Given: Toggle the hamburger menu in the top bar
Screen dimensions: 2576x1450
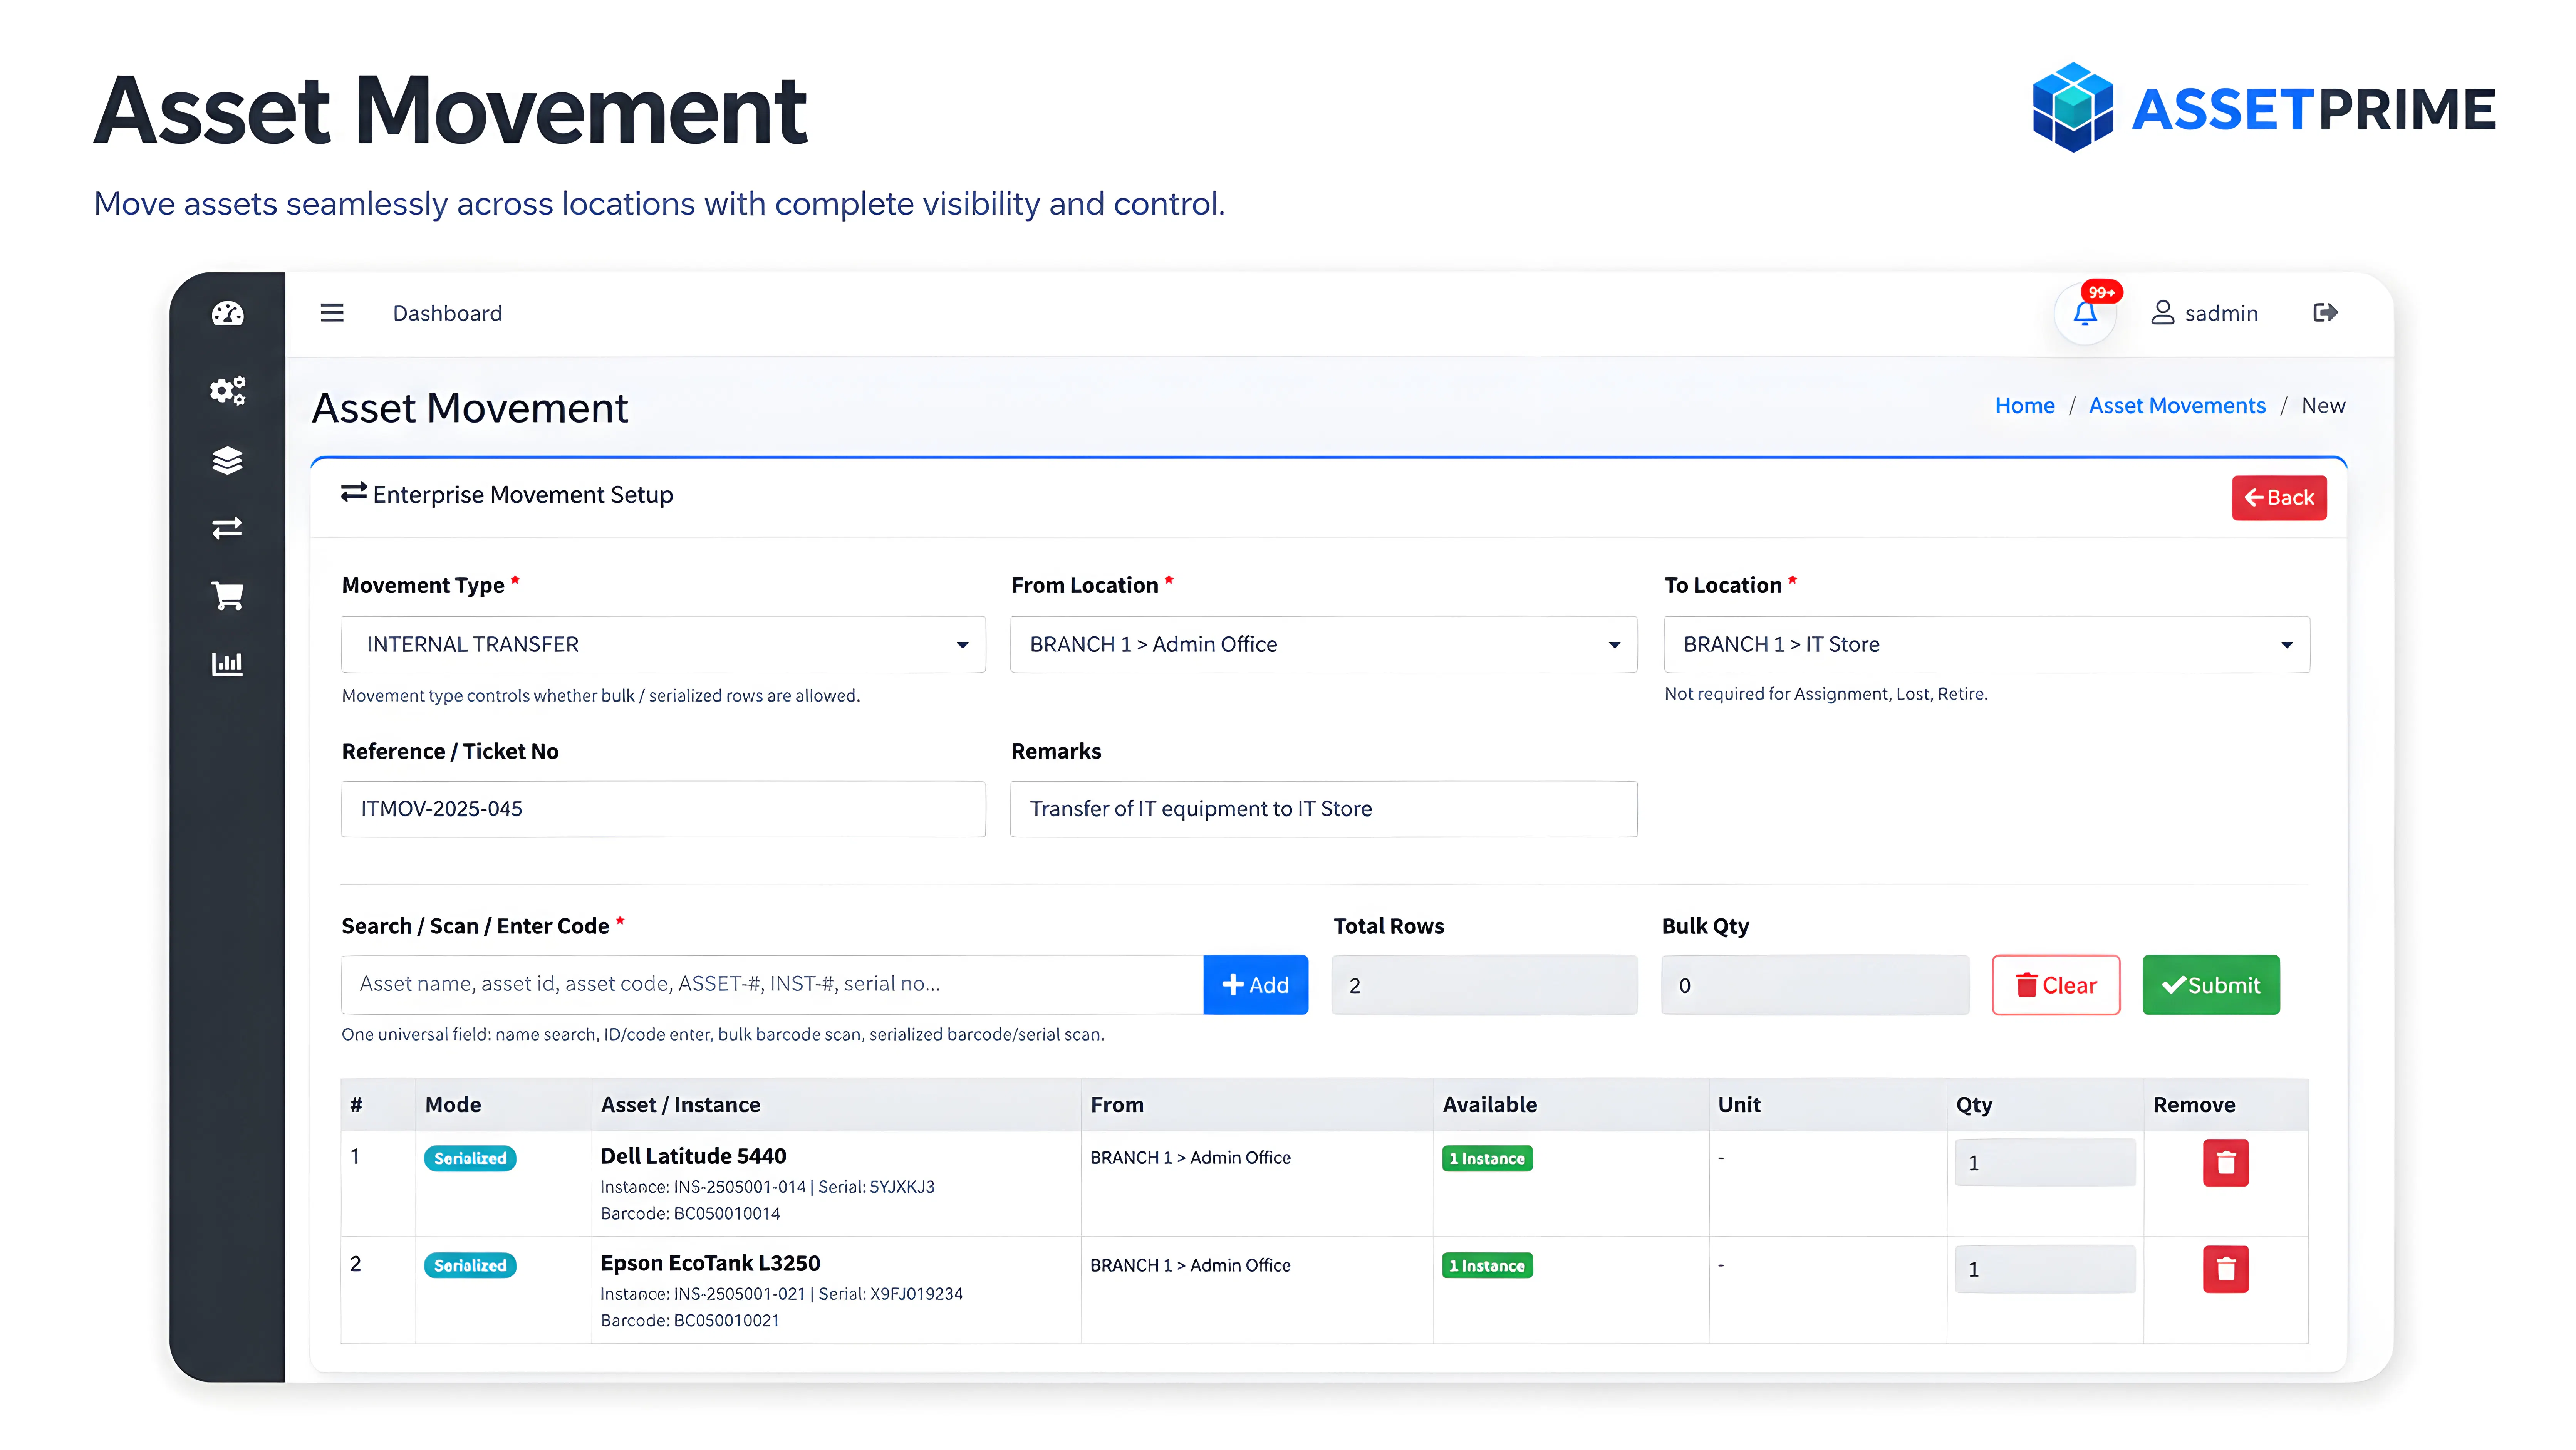Looking at the screenshot, I should click(x=332, y=313).
